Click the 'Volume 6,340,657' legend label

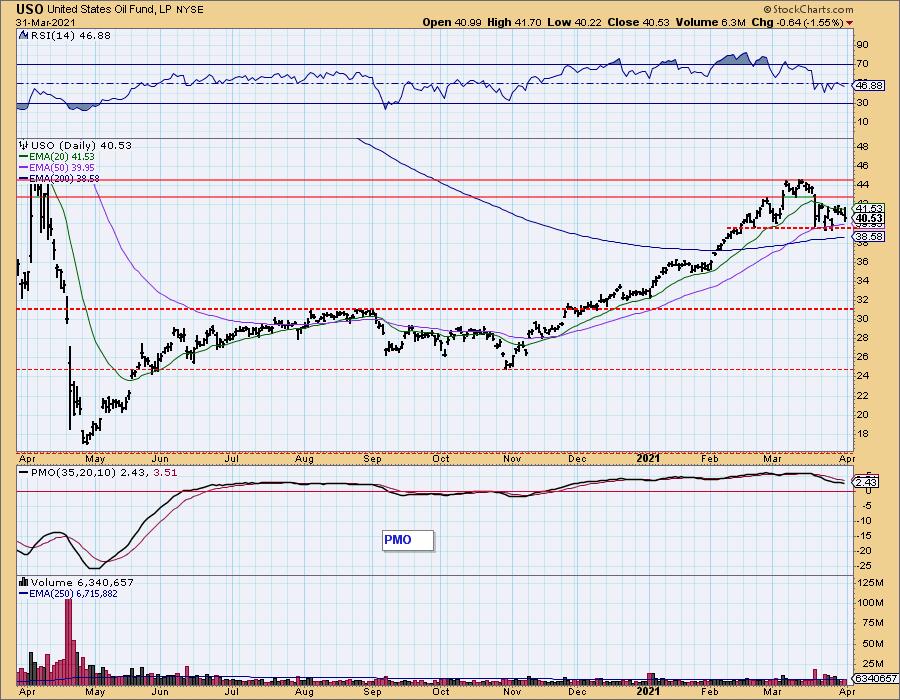82,582
